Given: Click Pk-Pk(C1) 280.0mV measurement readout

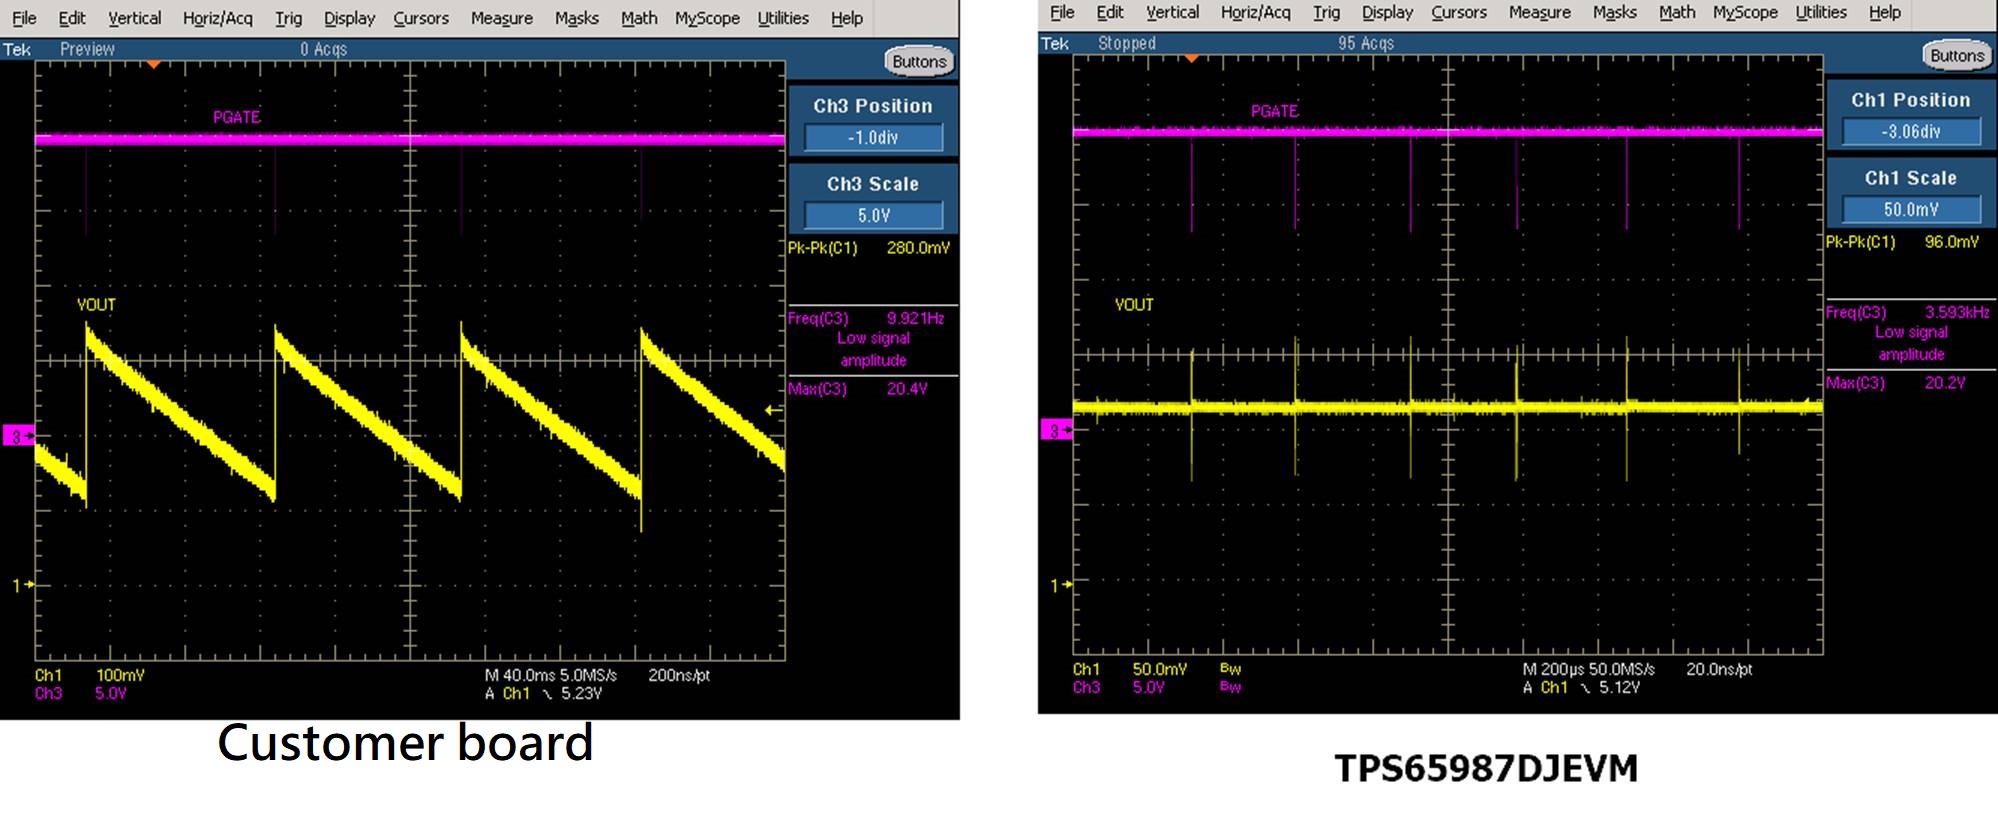Looking at the screenshot, I should (x=869, y=248).
